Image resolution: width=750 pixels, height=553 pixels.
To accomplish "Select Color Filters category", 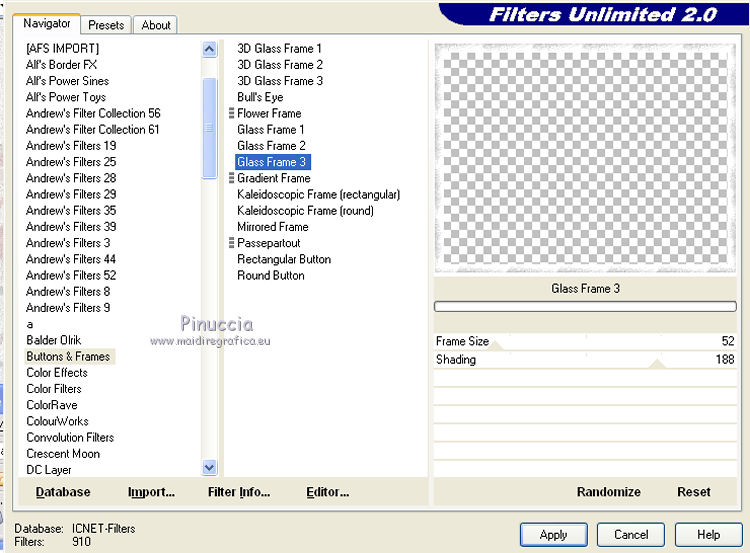I will click(54, 389).
